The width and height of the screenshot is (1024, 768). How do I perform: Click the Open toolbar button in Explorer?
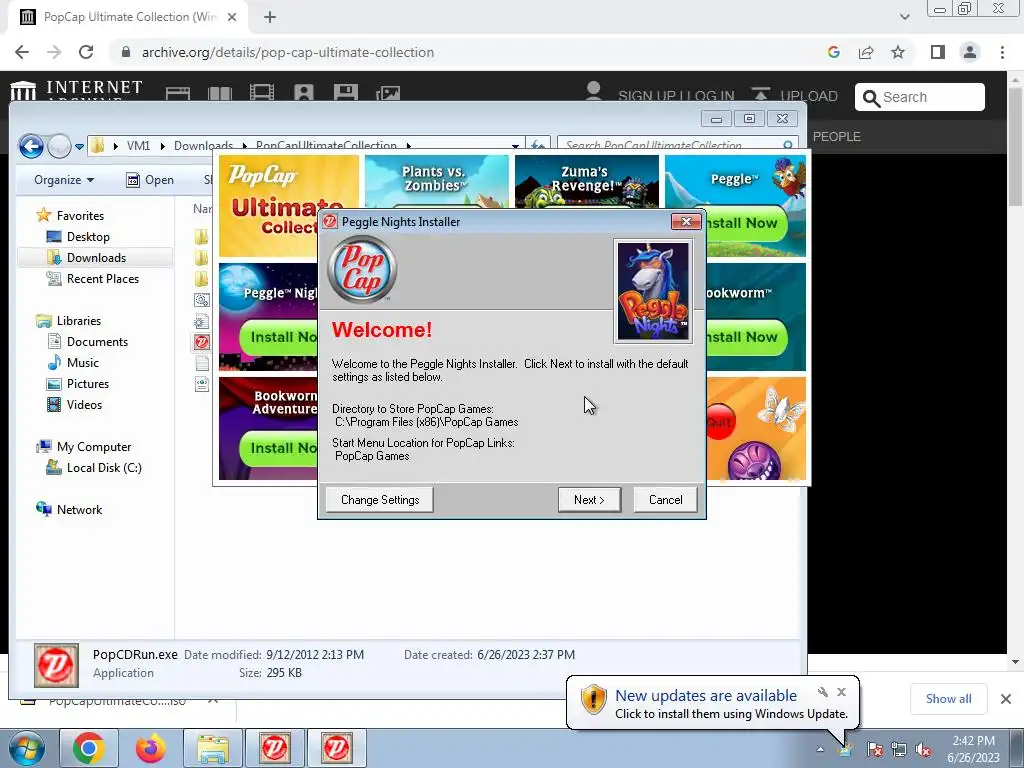(150, 180)
